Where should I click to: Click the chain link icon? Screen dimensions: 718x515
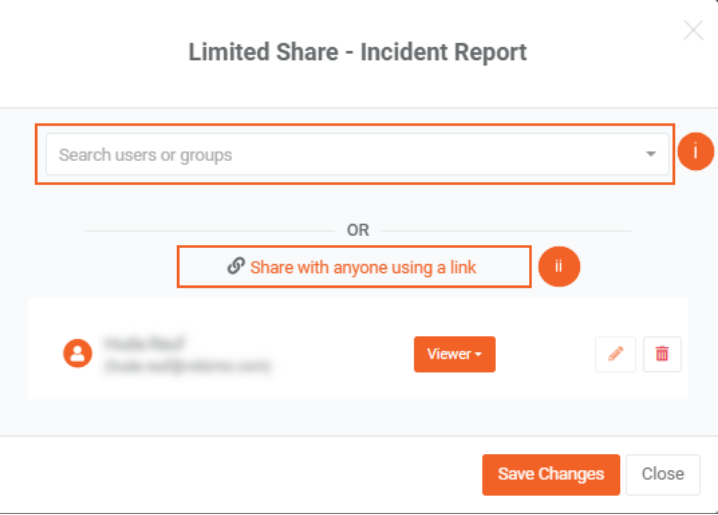(x=236, y=266)
